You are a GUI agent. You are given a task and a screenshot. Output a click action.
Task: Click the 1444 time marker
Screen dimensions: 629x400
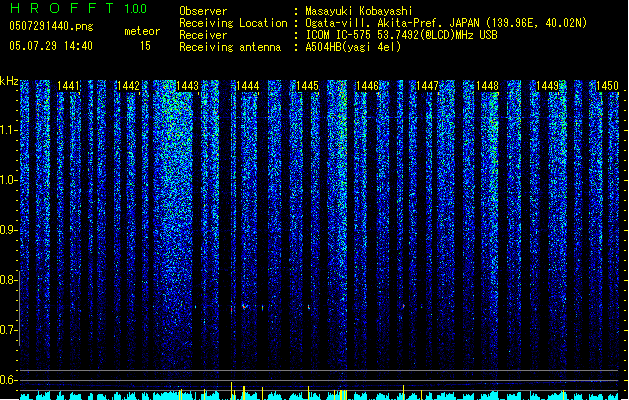coord(248,86)
